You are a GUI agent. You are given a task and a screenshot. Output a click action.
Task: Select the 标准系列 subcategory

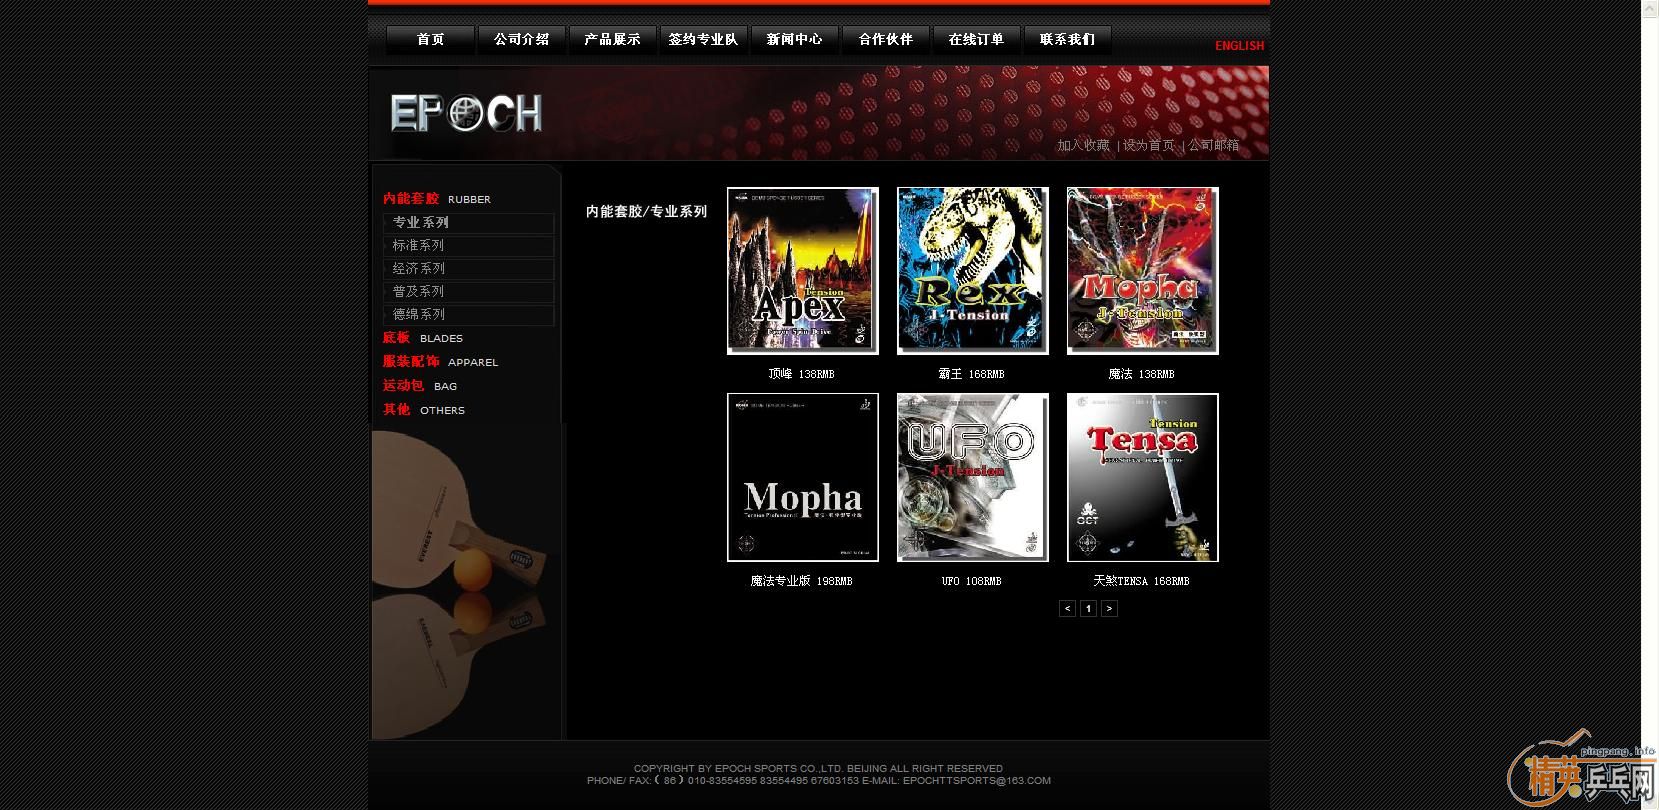[468, 245]
